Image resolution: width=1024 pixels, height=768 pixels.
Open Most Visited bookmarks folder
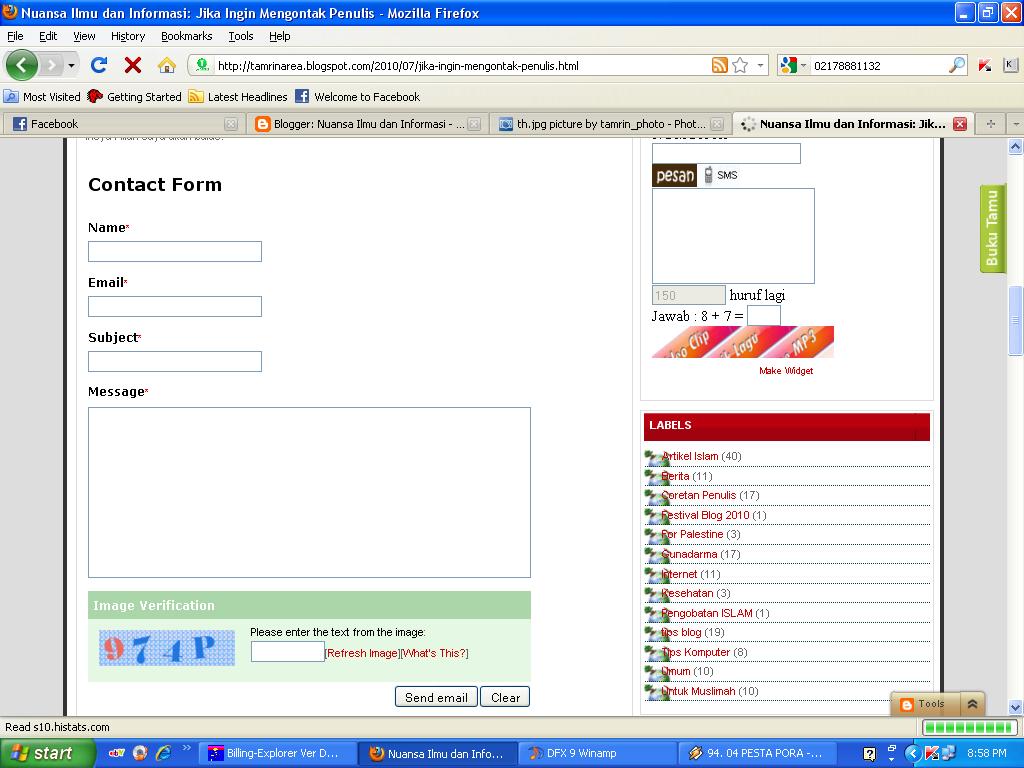tap(42, 97)
